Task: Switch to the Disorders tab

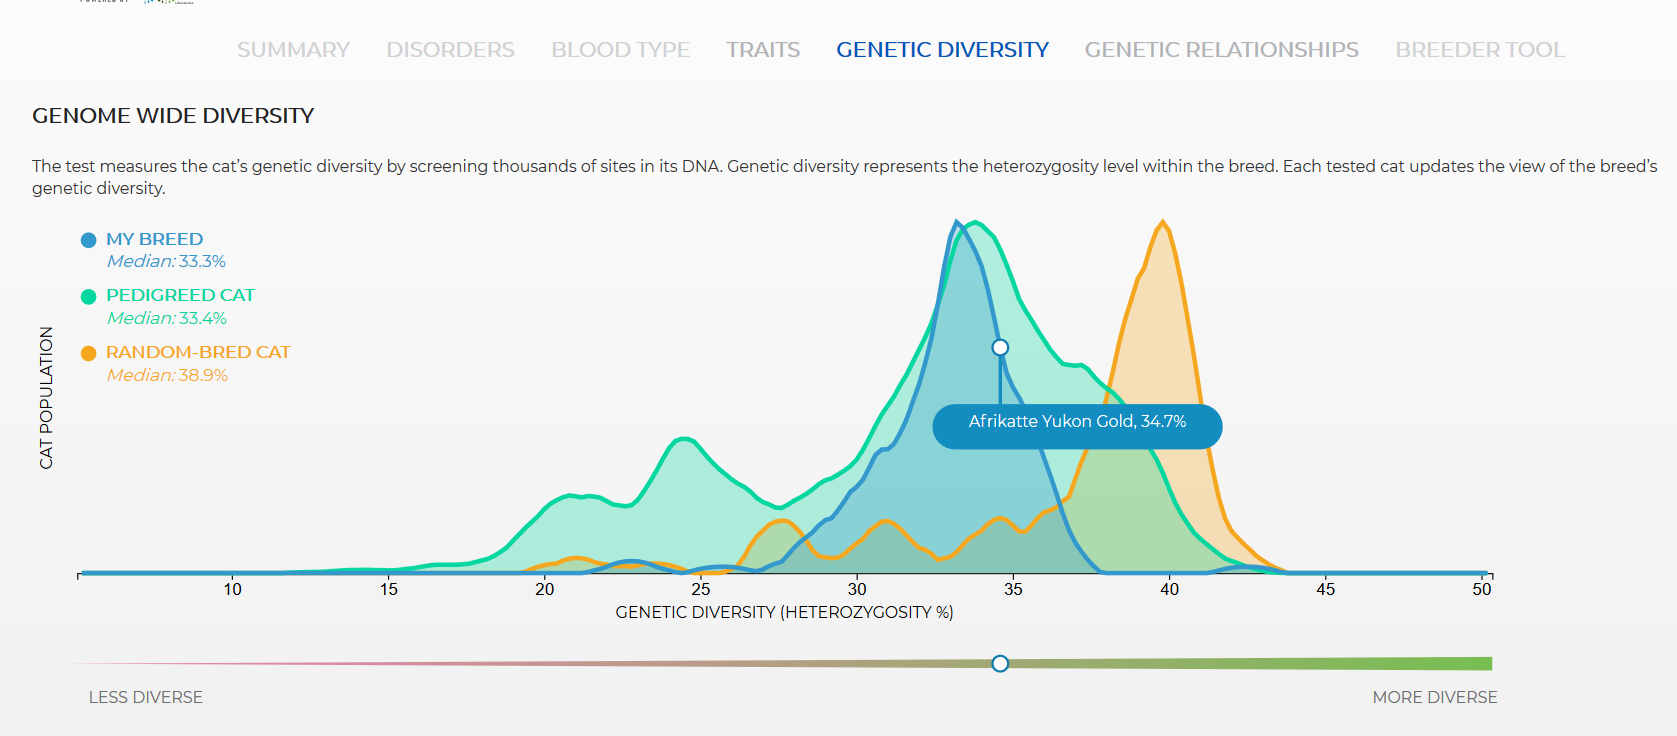Action: (450, 50)
